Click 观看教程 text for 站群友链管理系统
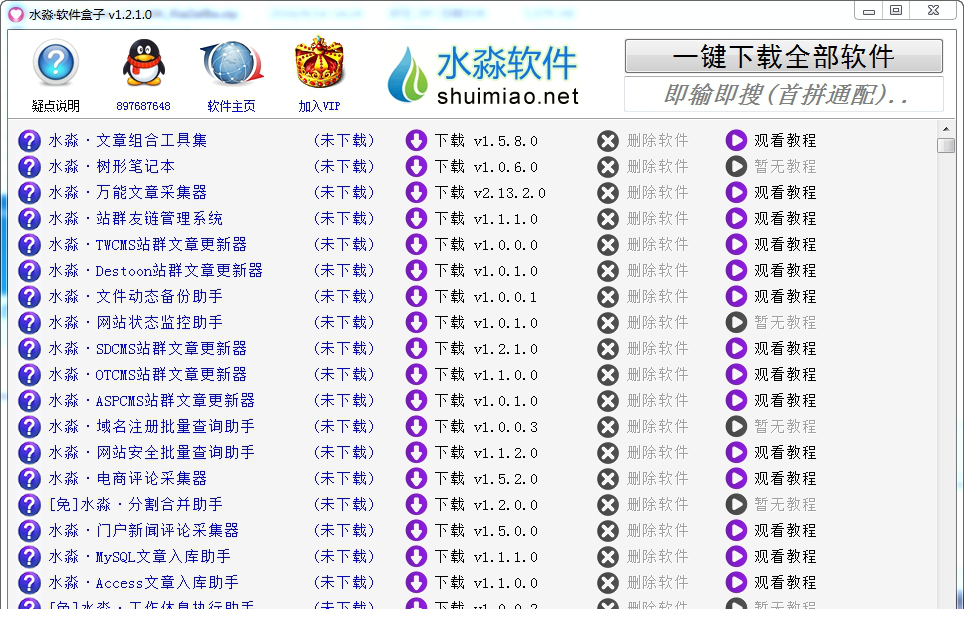 coord(785,219)
